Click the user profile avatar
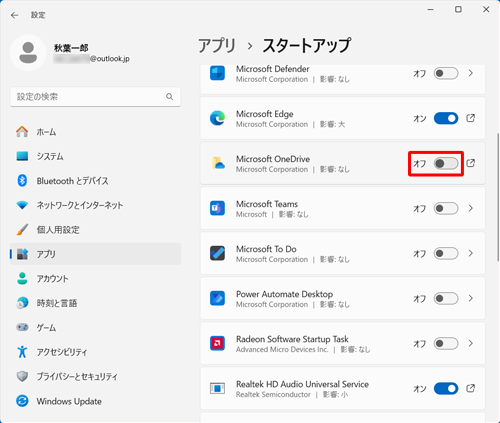Screen dimensions: 500x423 [28, 53]
